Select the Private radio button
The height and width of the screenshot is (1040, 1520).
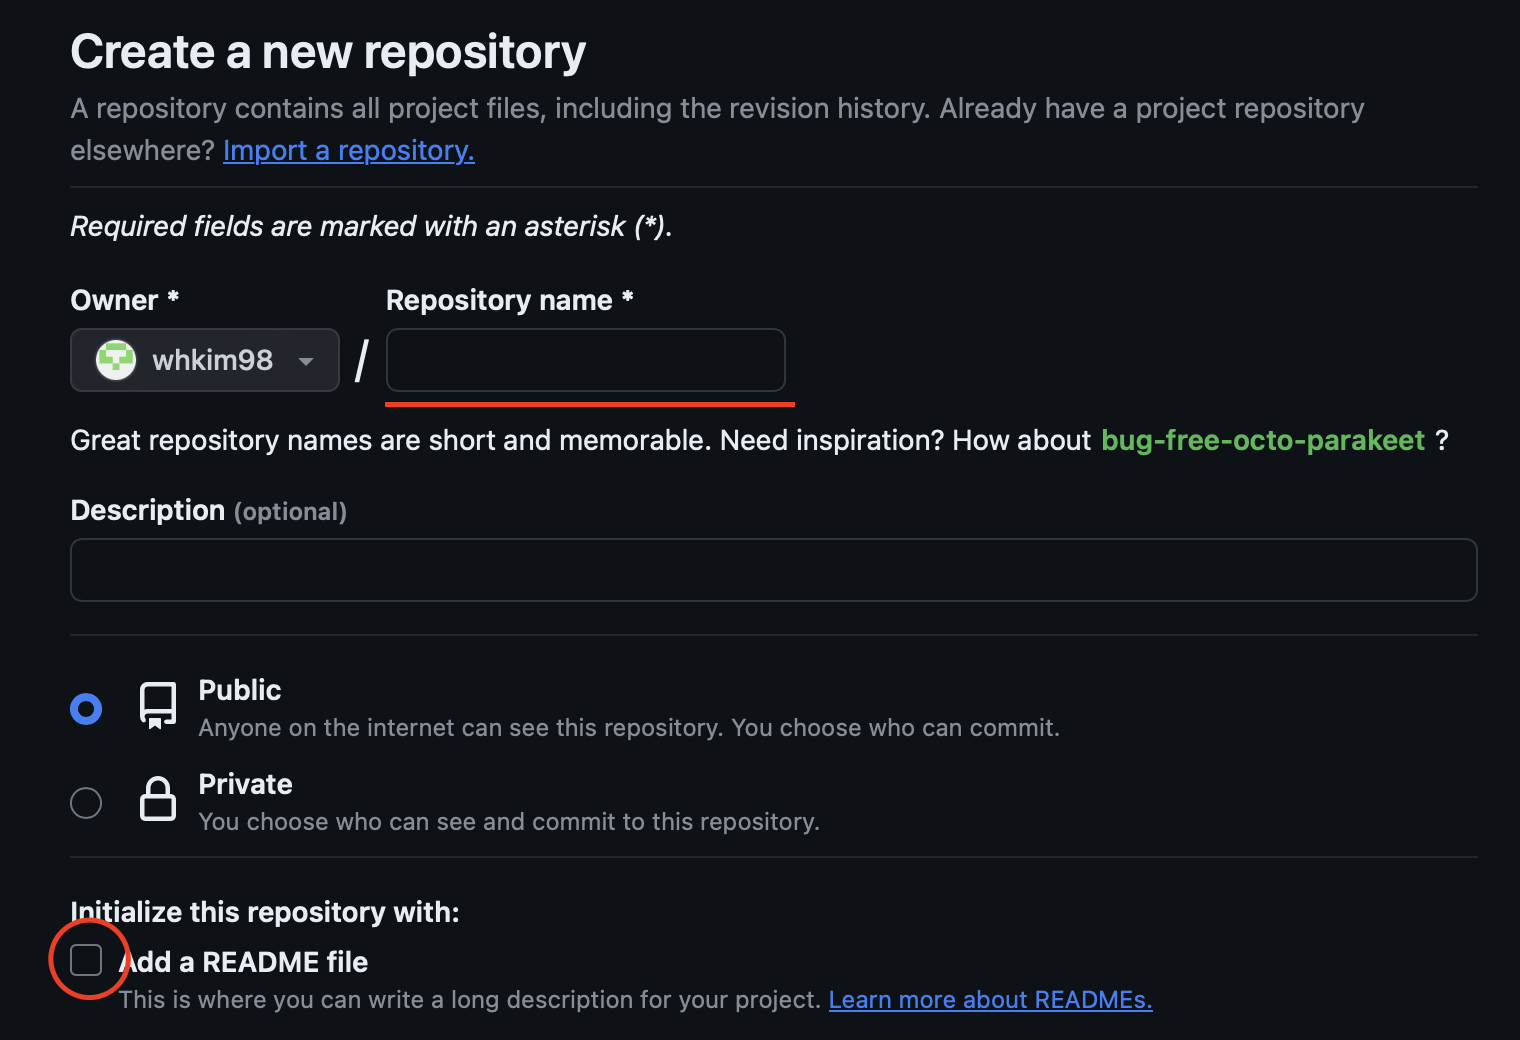[86, 803]
